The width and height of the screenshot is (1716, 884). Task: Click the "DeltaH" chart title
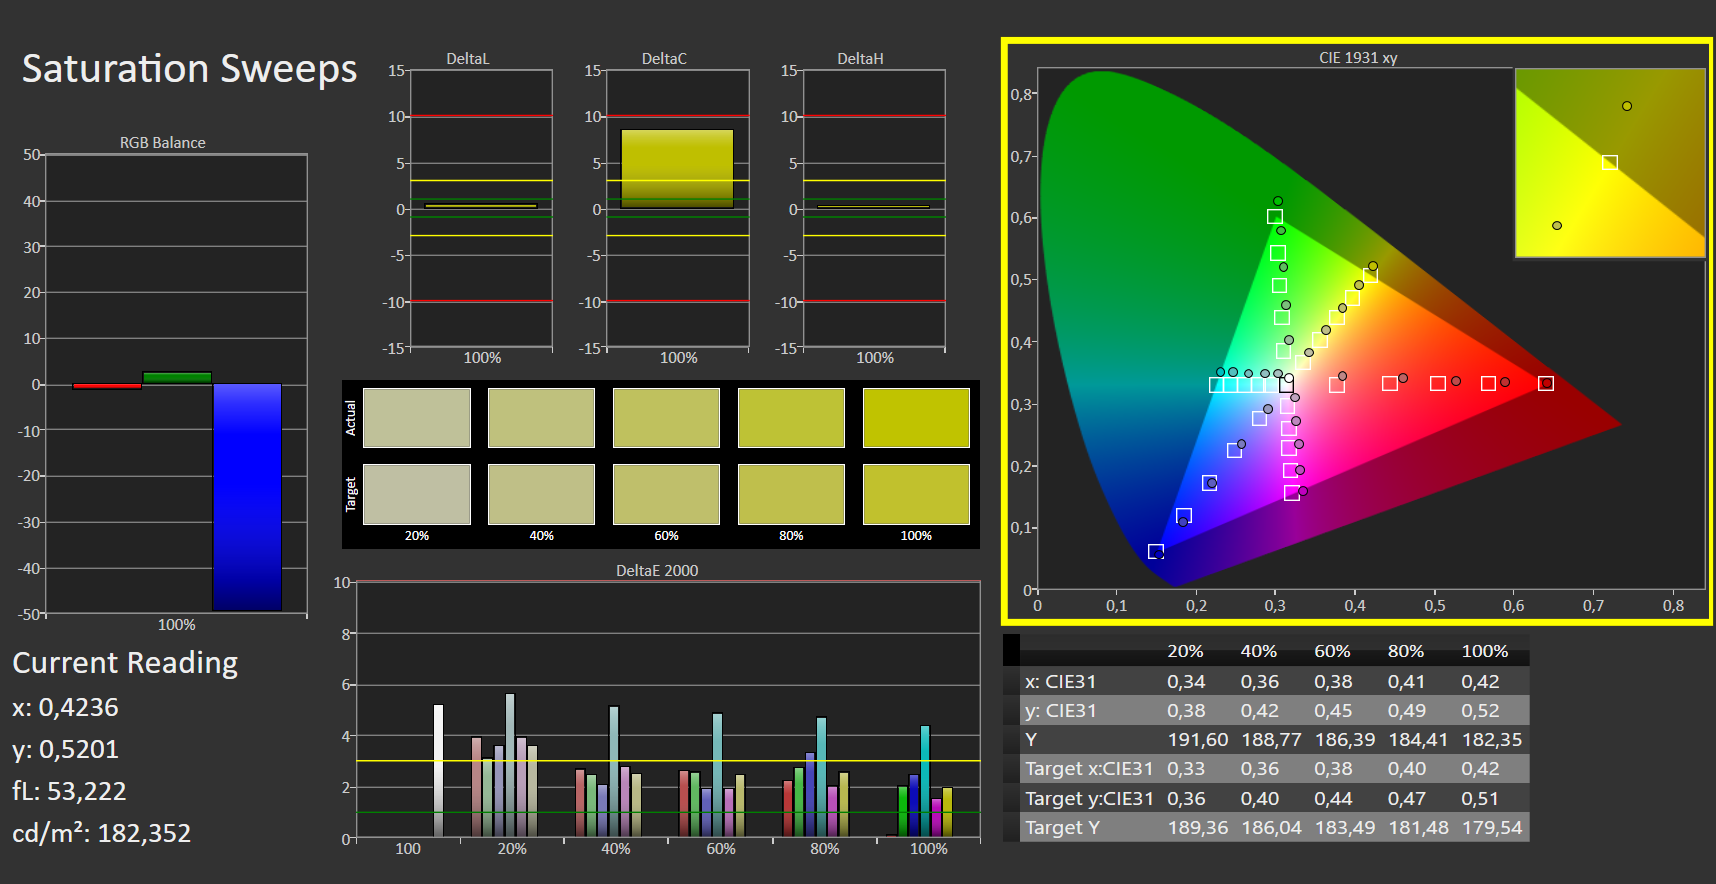coord(860,59)
